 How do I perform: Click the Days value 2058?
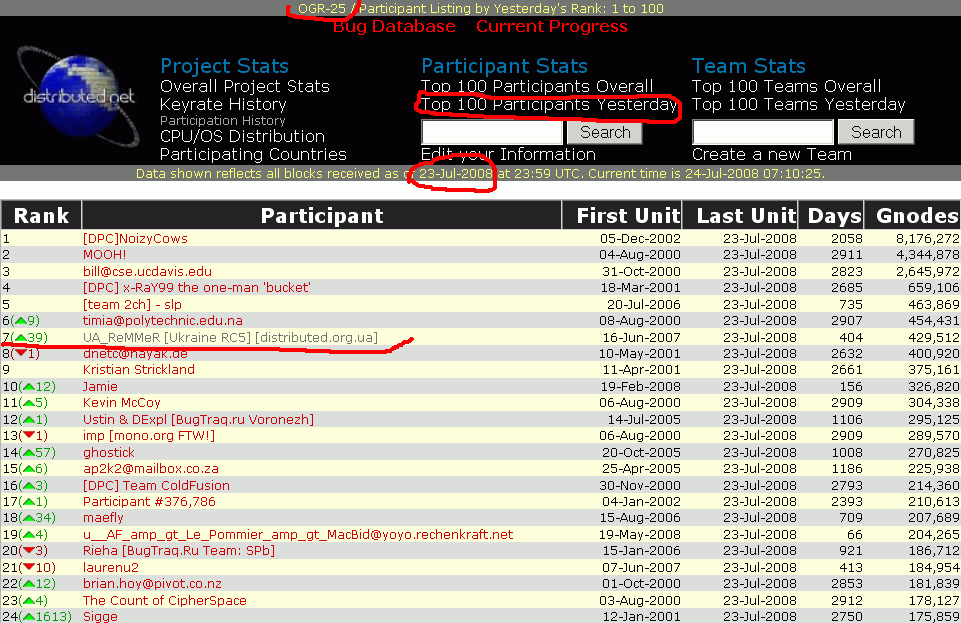click(x=846, y=238)
